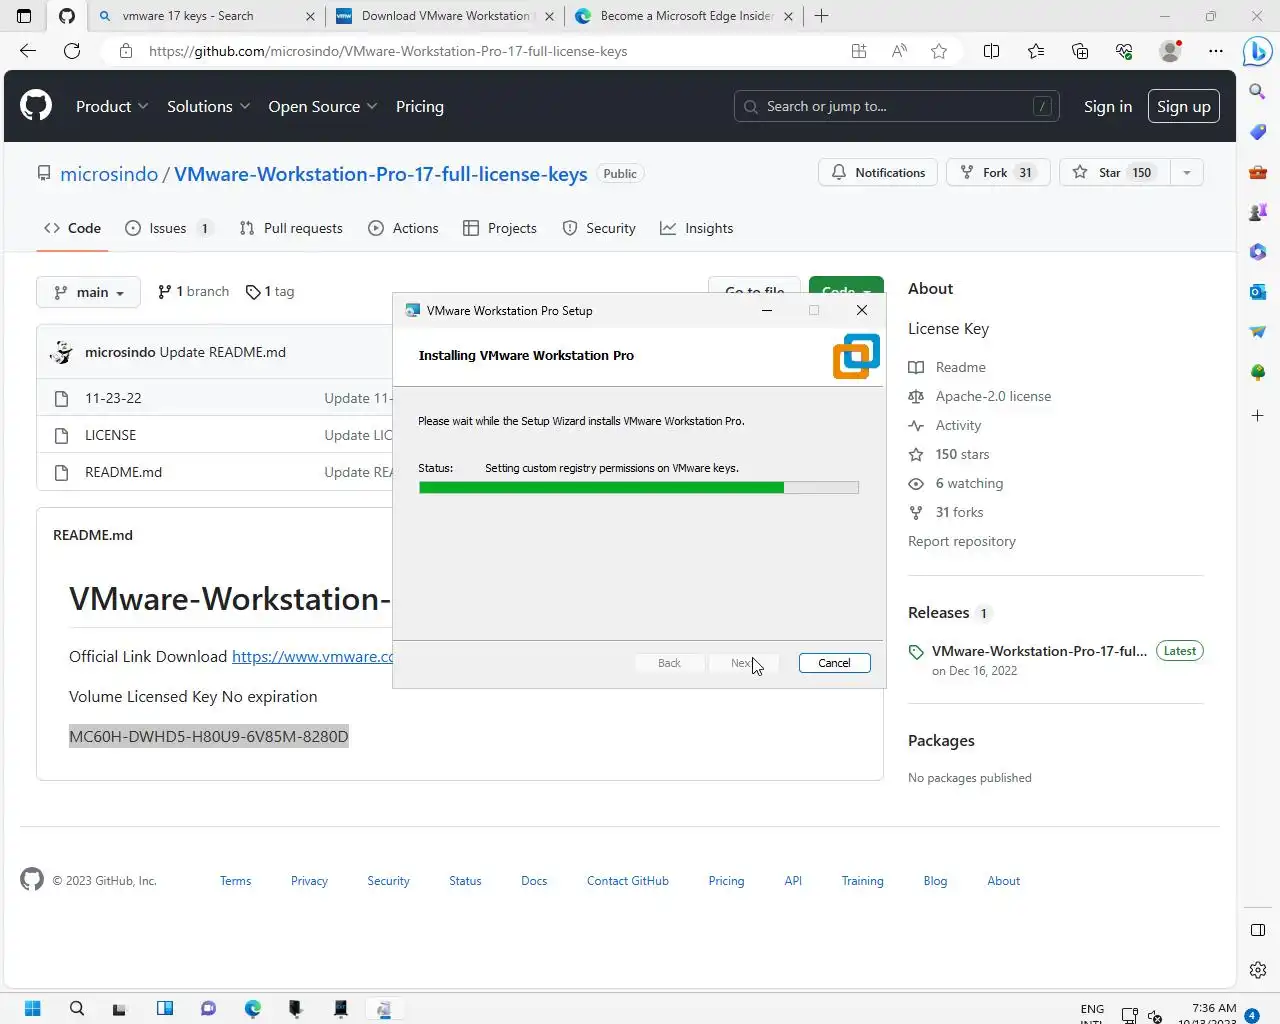Star the repository button
This screenshot has width=1280, height=1024.
point(1115,173)
